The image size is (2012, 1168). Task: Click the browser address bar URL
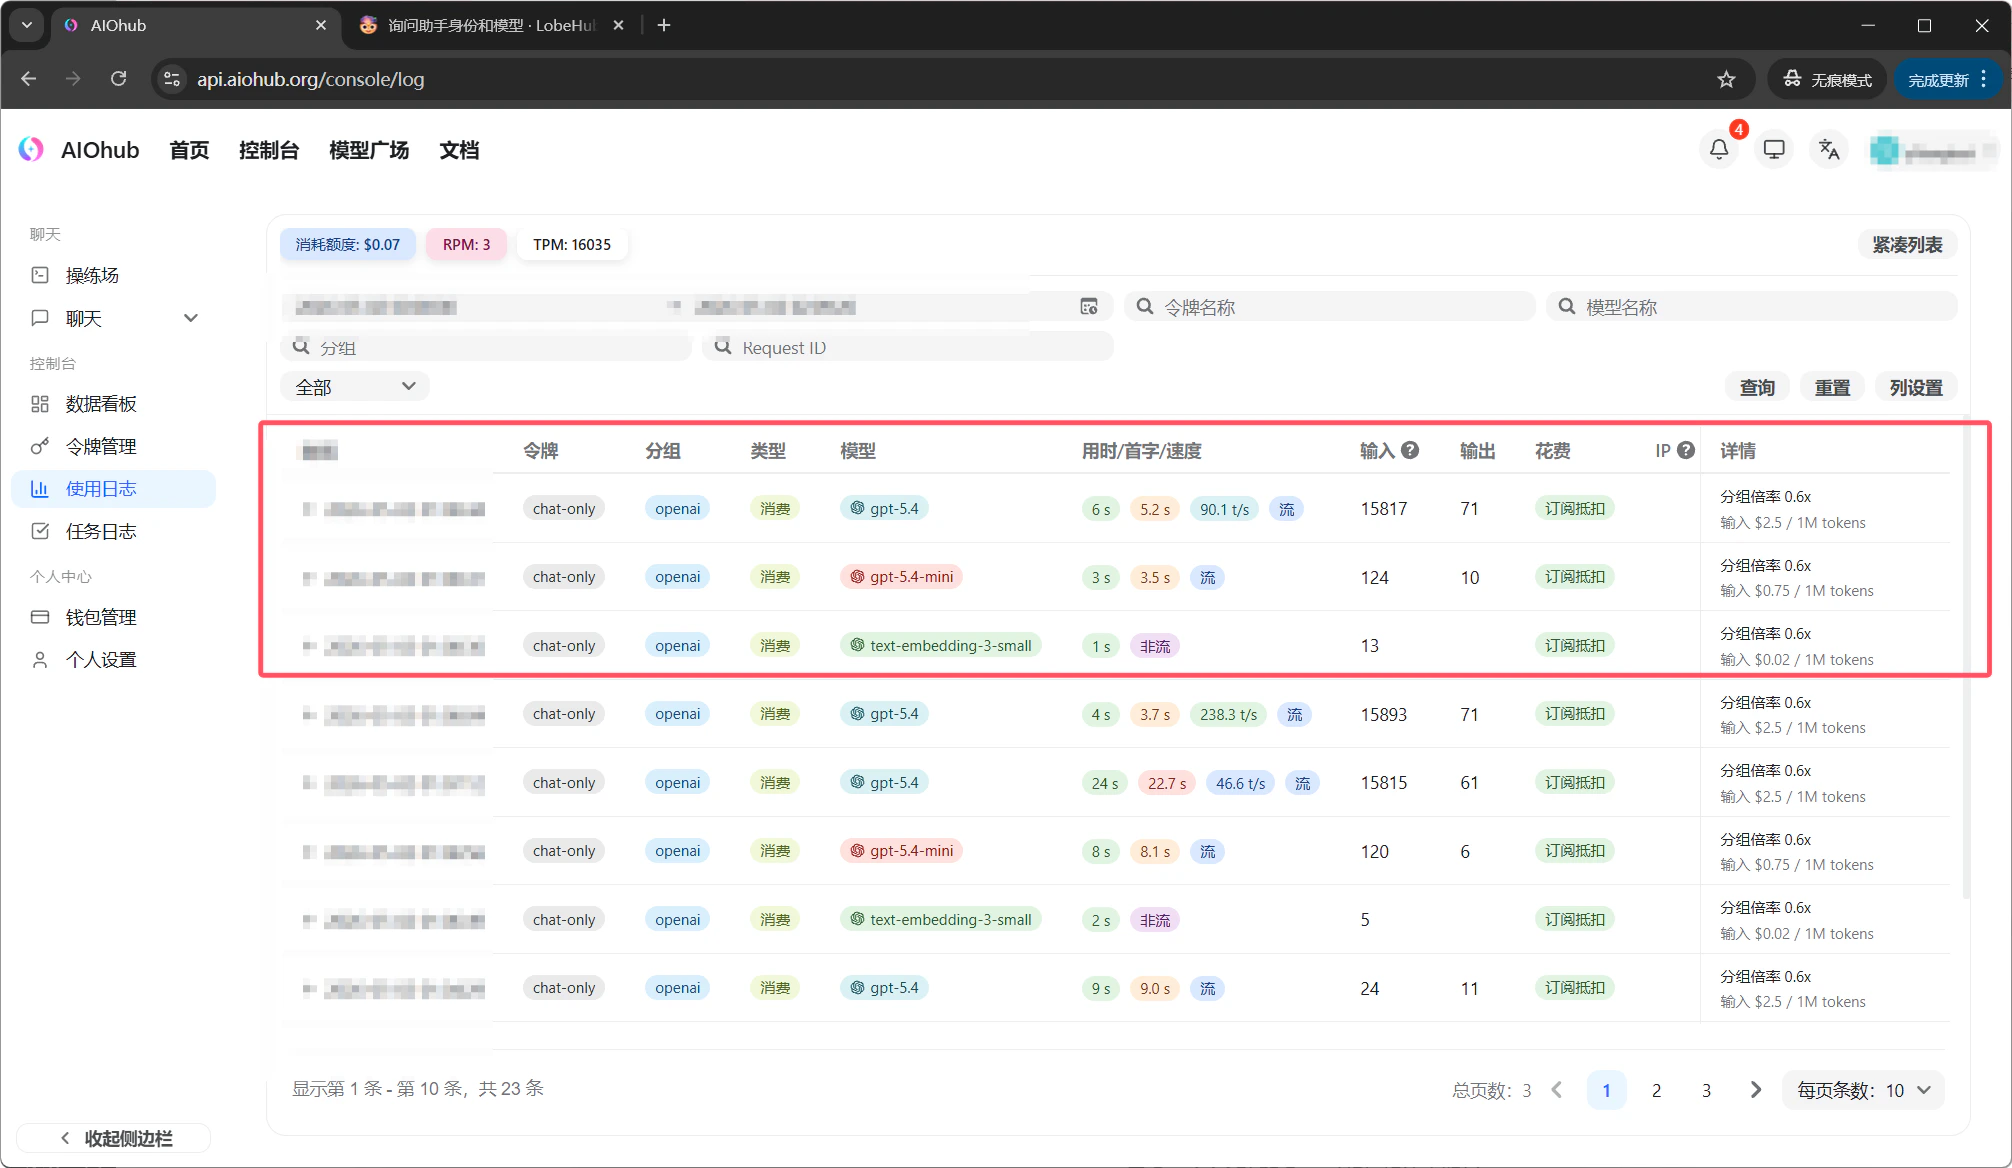pyautogui.click(x=310, y=79)
